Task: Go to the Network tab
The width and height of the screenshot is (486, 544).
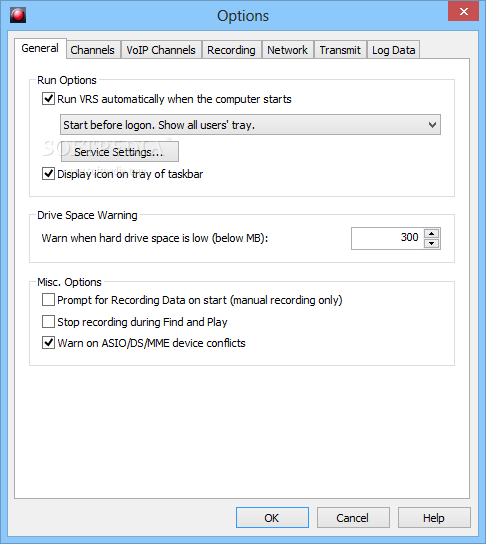Action: point(288,50)
